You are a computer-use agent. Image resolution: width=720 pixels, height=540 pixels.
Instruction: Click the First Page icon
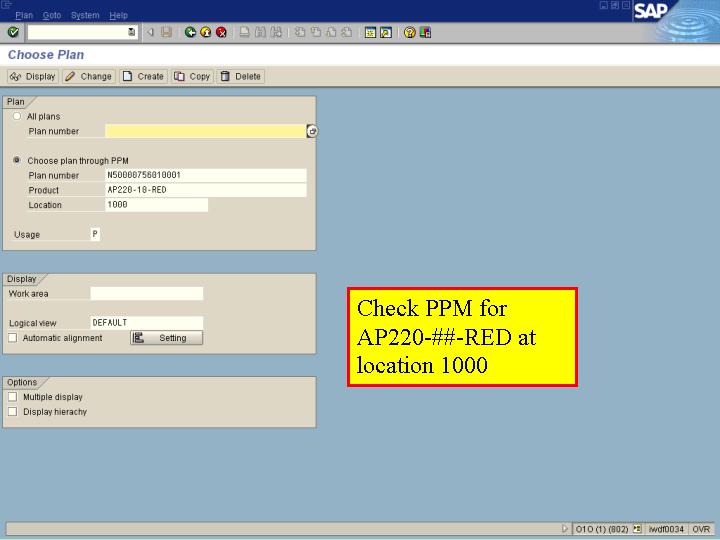[300, 32]
